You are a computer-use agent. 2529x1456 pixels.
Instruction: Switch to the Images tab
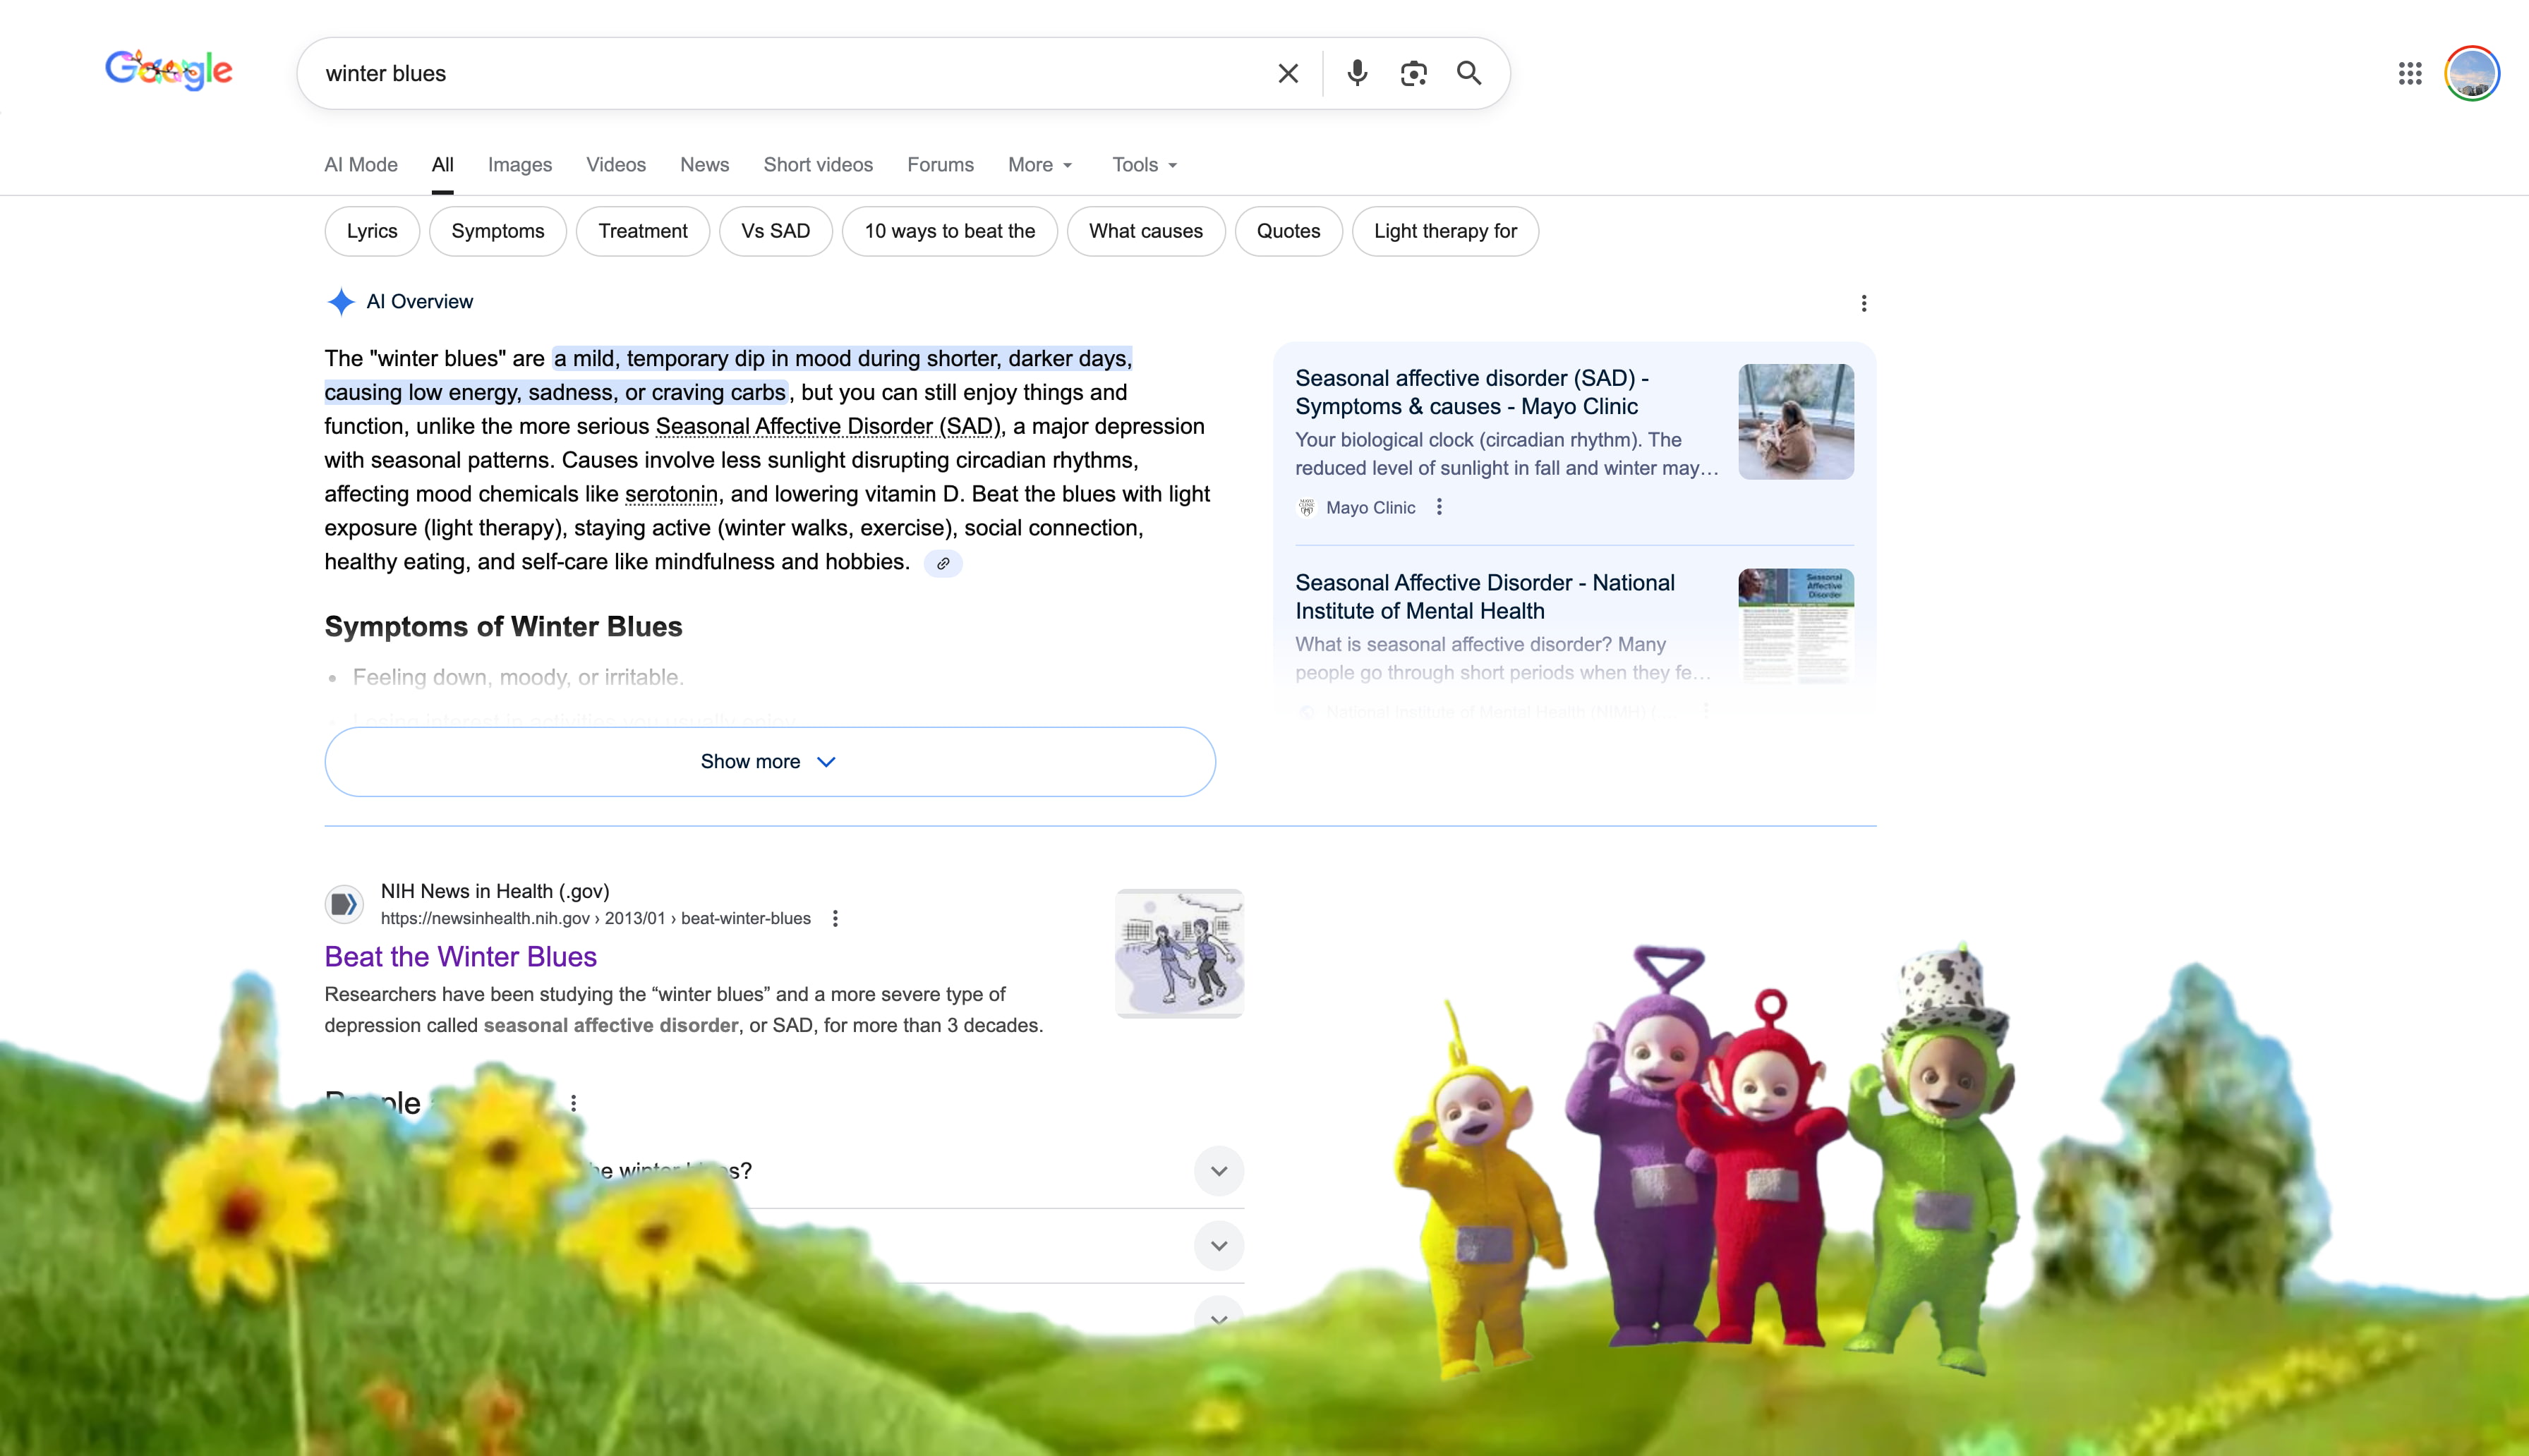tap(519, 165)
